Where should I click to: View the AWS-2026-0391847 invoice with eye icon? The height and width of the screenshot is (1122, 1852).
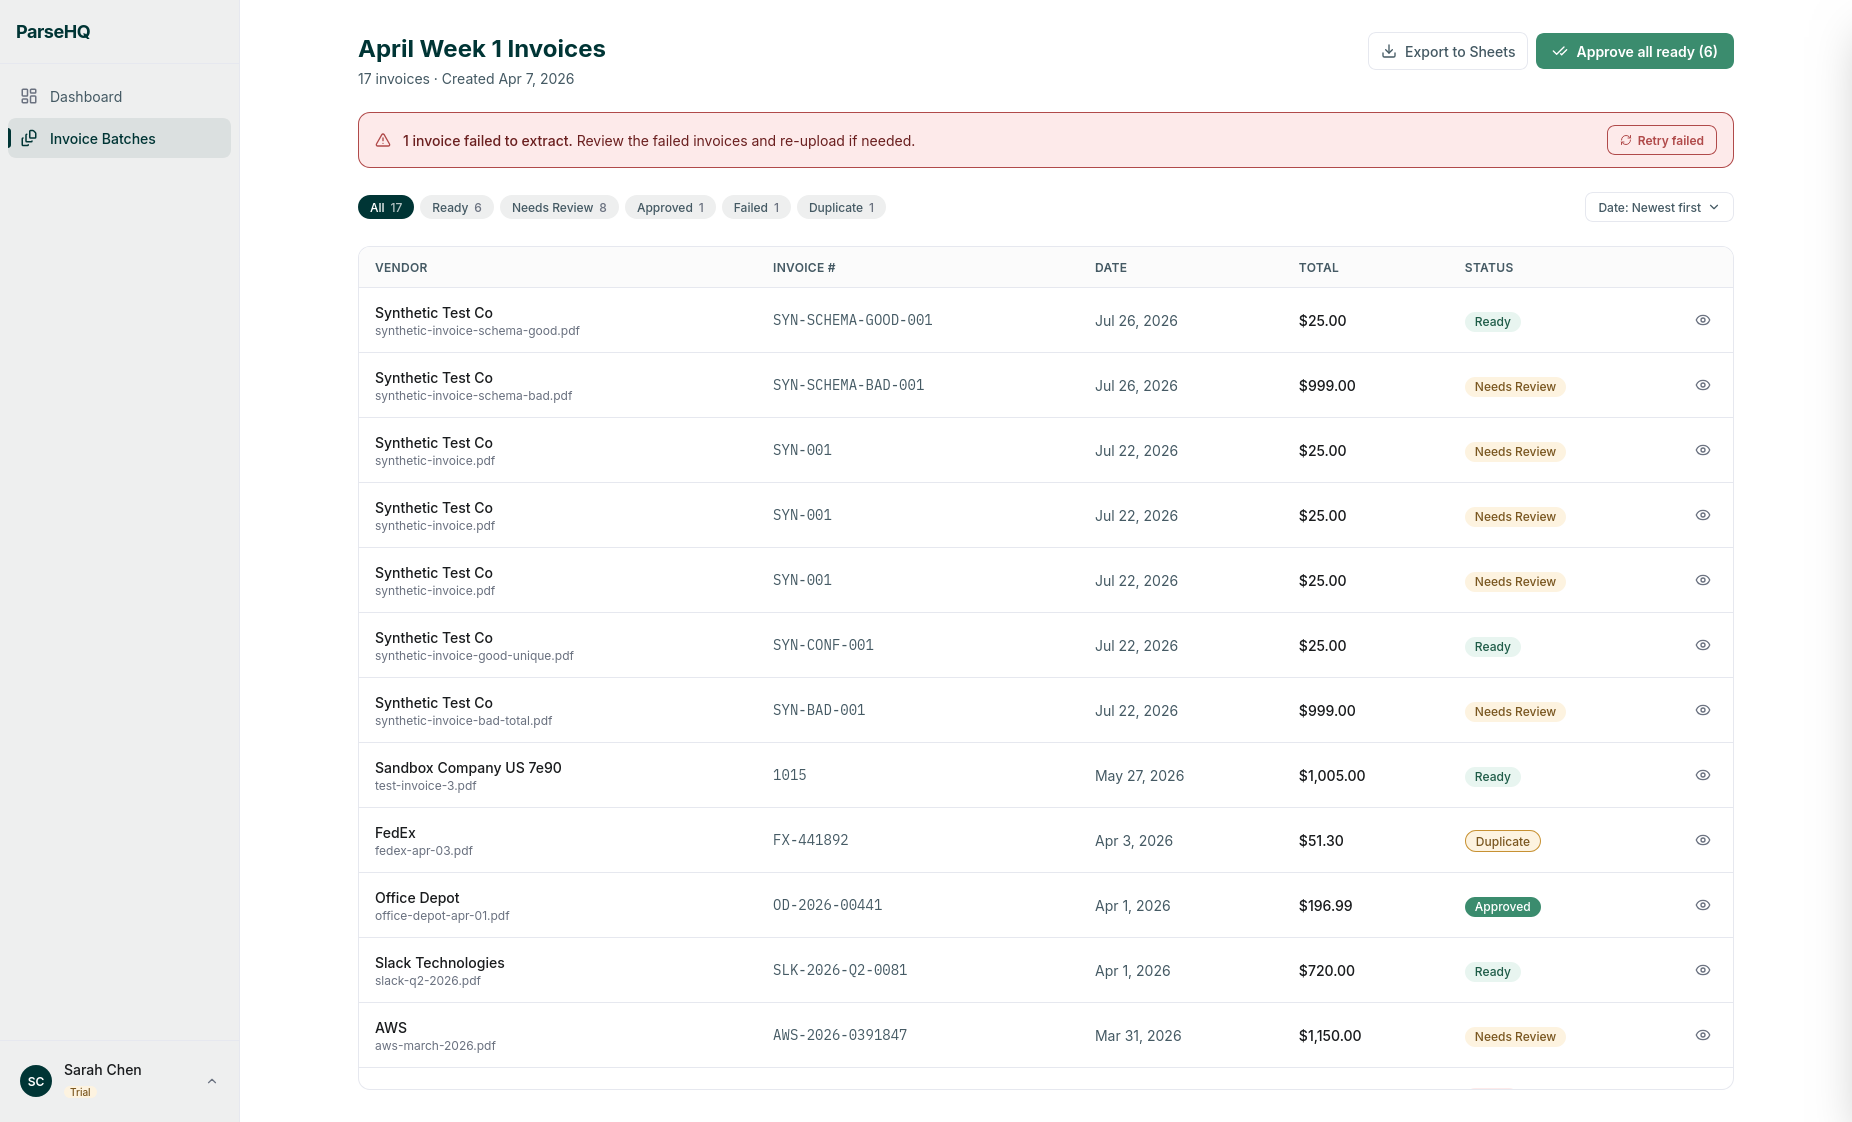tap(1703, 1035)
